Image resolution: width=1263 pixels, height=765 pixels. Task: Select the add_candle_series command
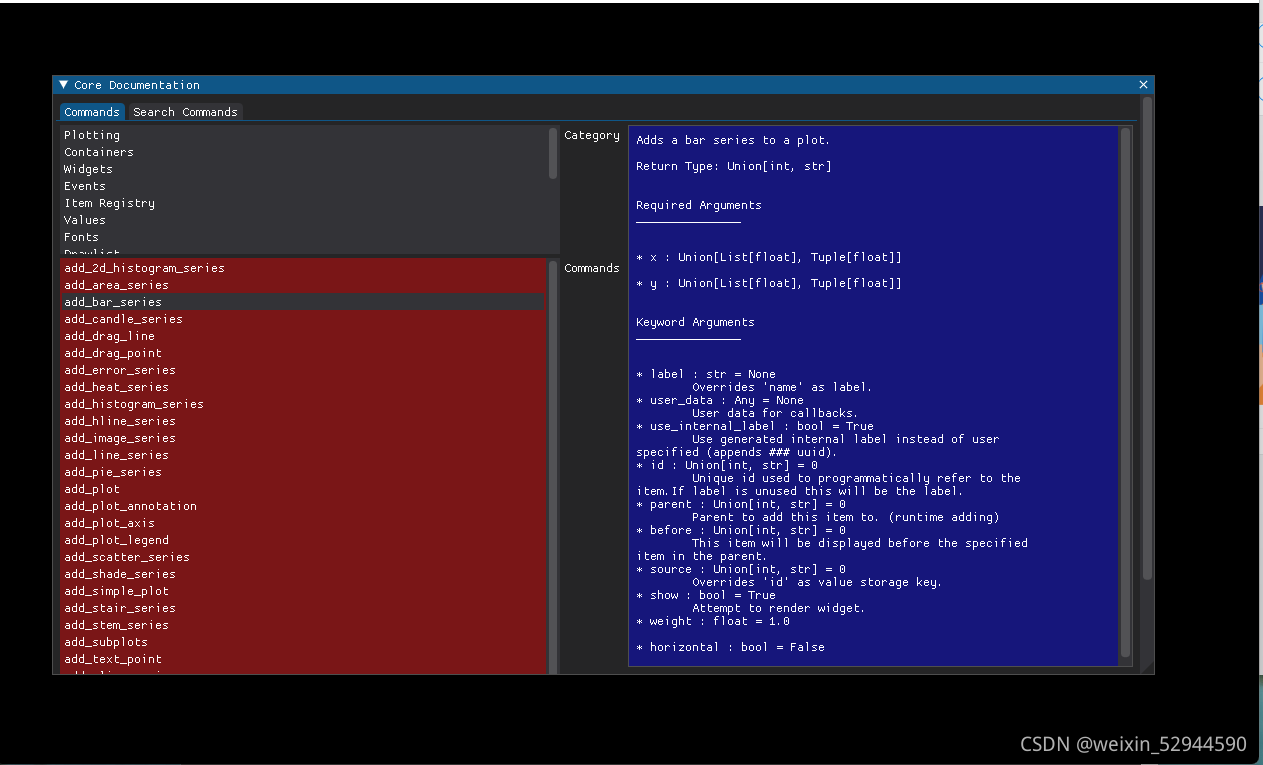point(123,319)
